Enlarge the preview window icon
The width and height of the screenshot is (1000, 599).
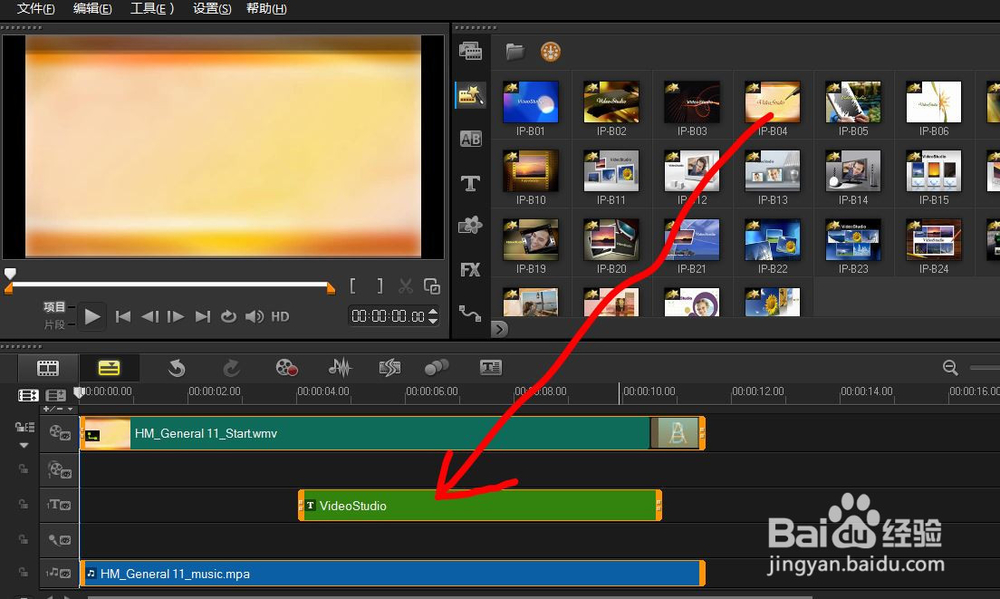pos(432,286)
